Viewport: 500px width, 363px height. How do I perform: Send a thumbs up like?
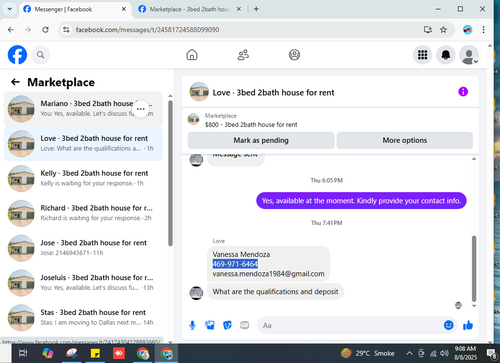[x=468, y=325]
